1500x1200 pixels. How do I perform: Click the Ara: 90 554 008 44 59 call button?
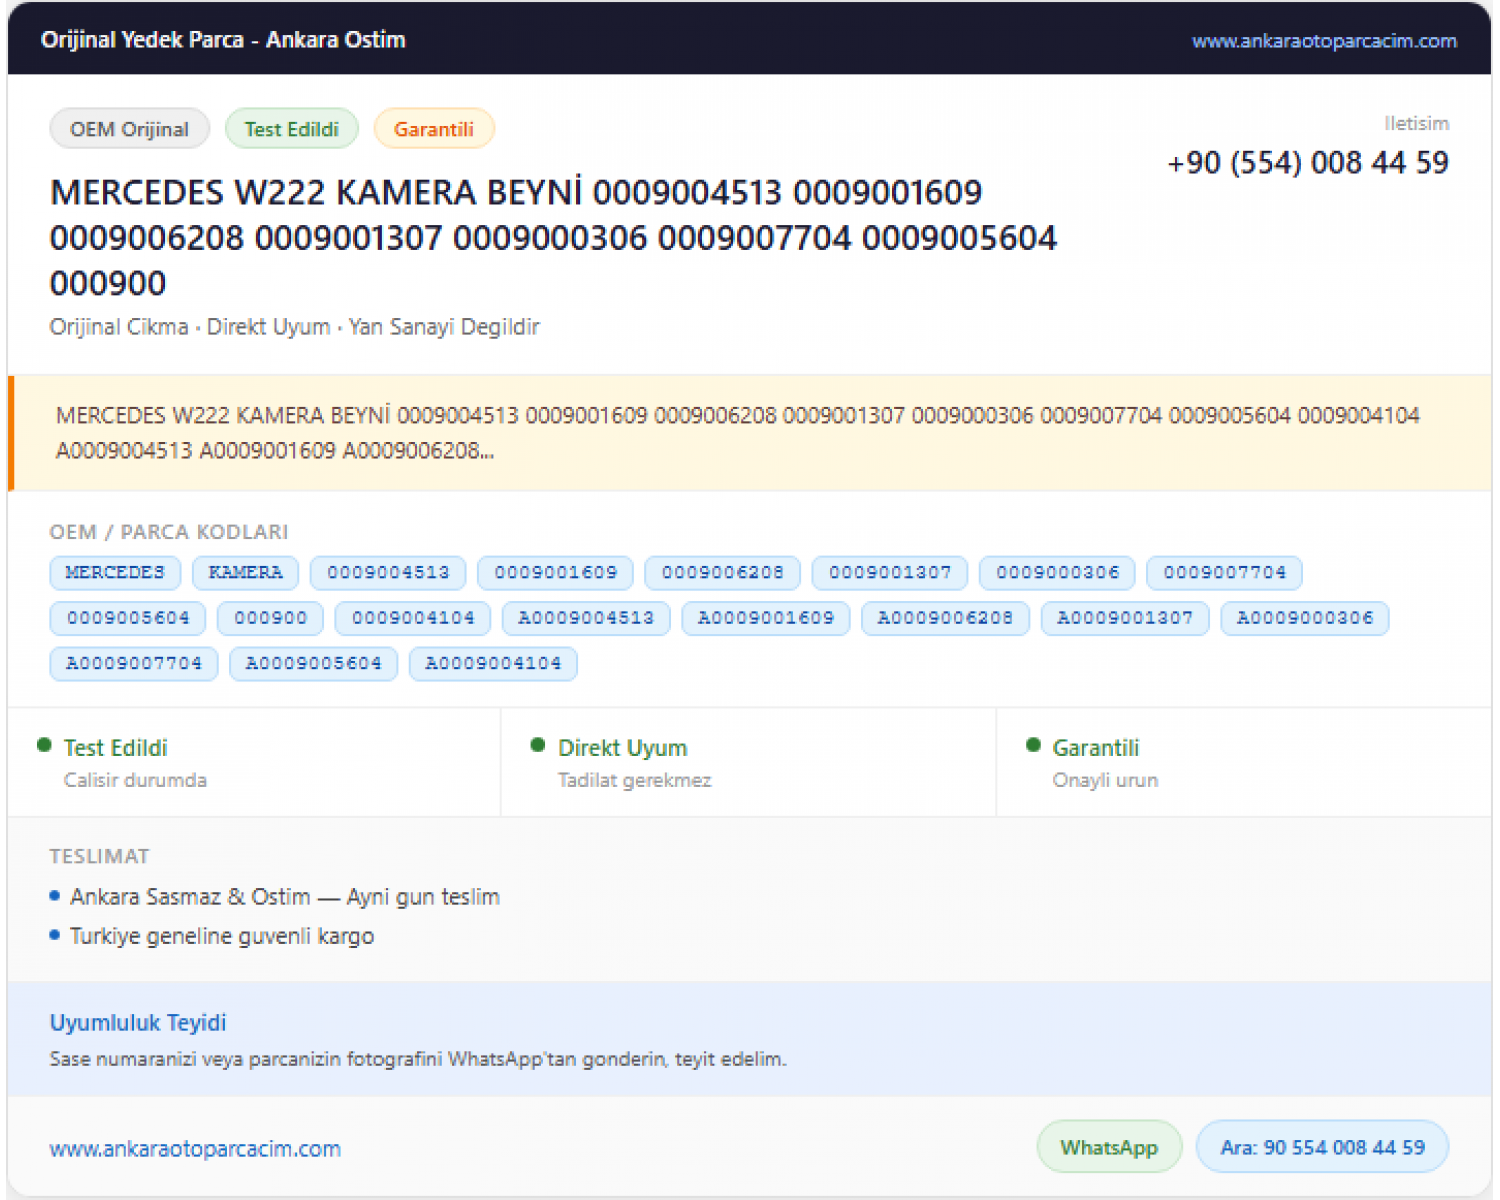pos(1322,1147)
